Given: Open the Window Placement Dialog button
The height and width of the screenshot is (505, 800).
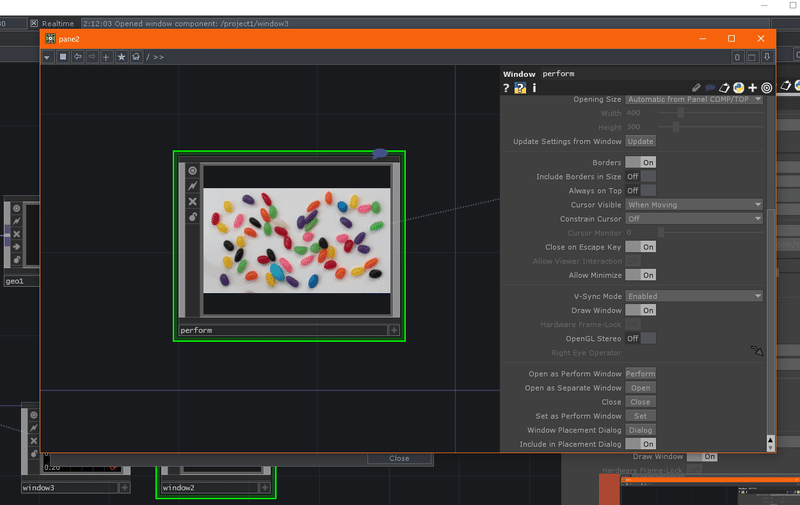Looking at the screenshot, I should [640, 430].
